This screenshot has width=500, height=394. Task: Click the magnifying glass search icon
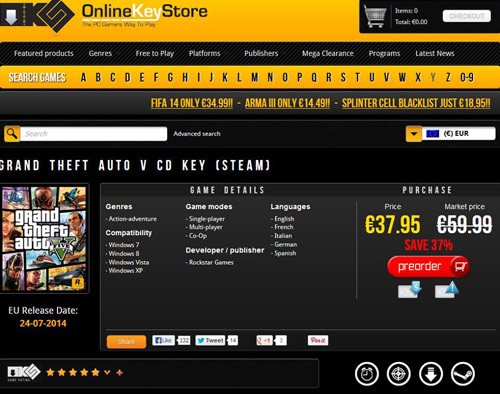(12, 134)
